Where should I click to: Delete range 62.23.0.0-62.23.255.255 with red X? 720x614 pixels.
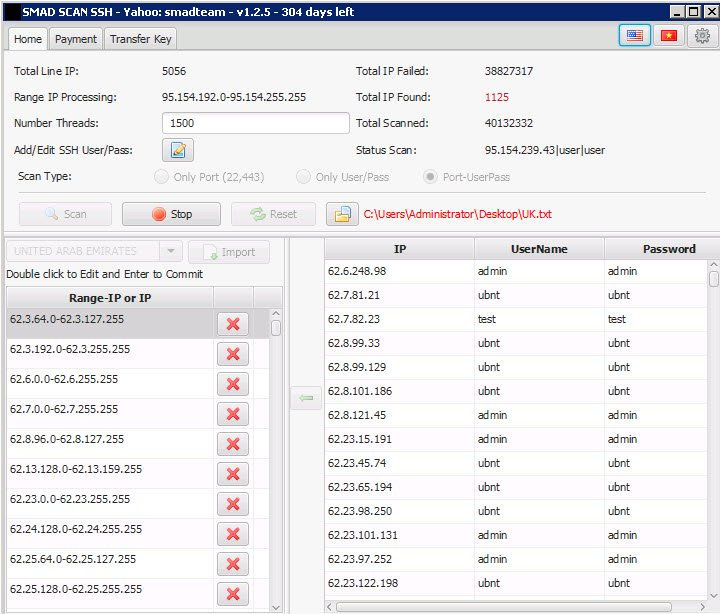pyautogui.click(x=233, y=504)
